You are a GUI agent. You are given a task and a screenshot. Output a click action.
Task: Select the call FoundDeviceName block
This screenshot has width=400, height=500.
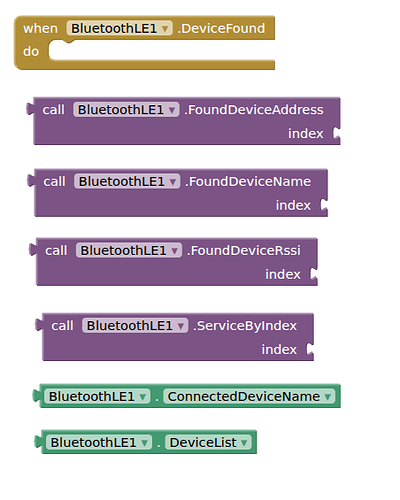tap(54, 182)
